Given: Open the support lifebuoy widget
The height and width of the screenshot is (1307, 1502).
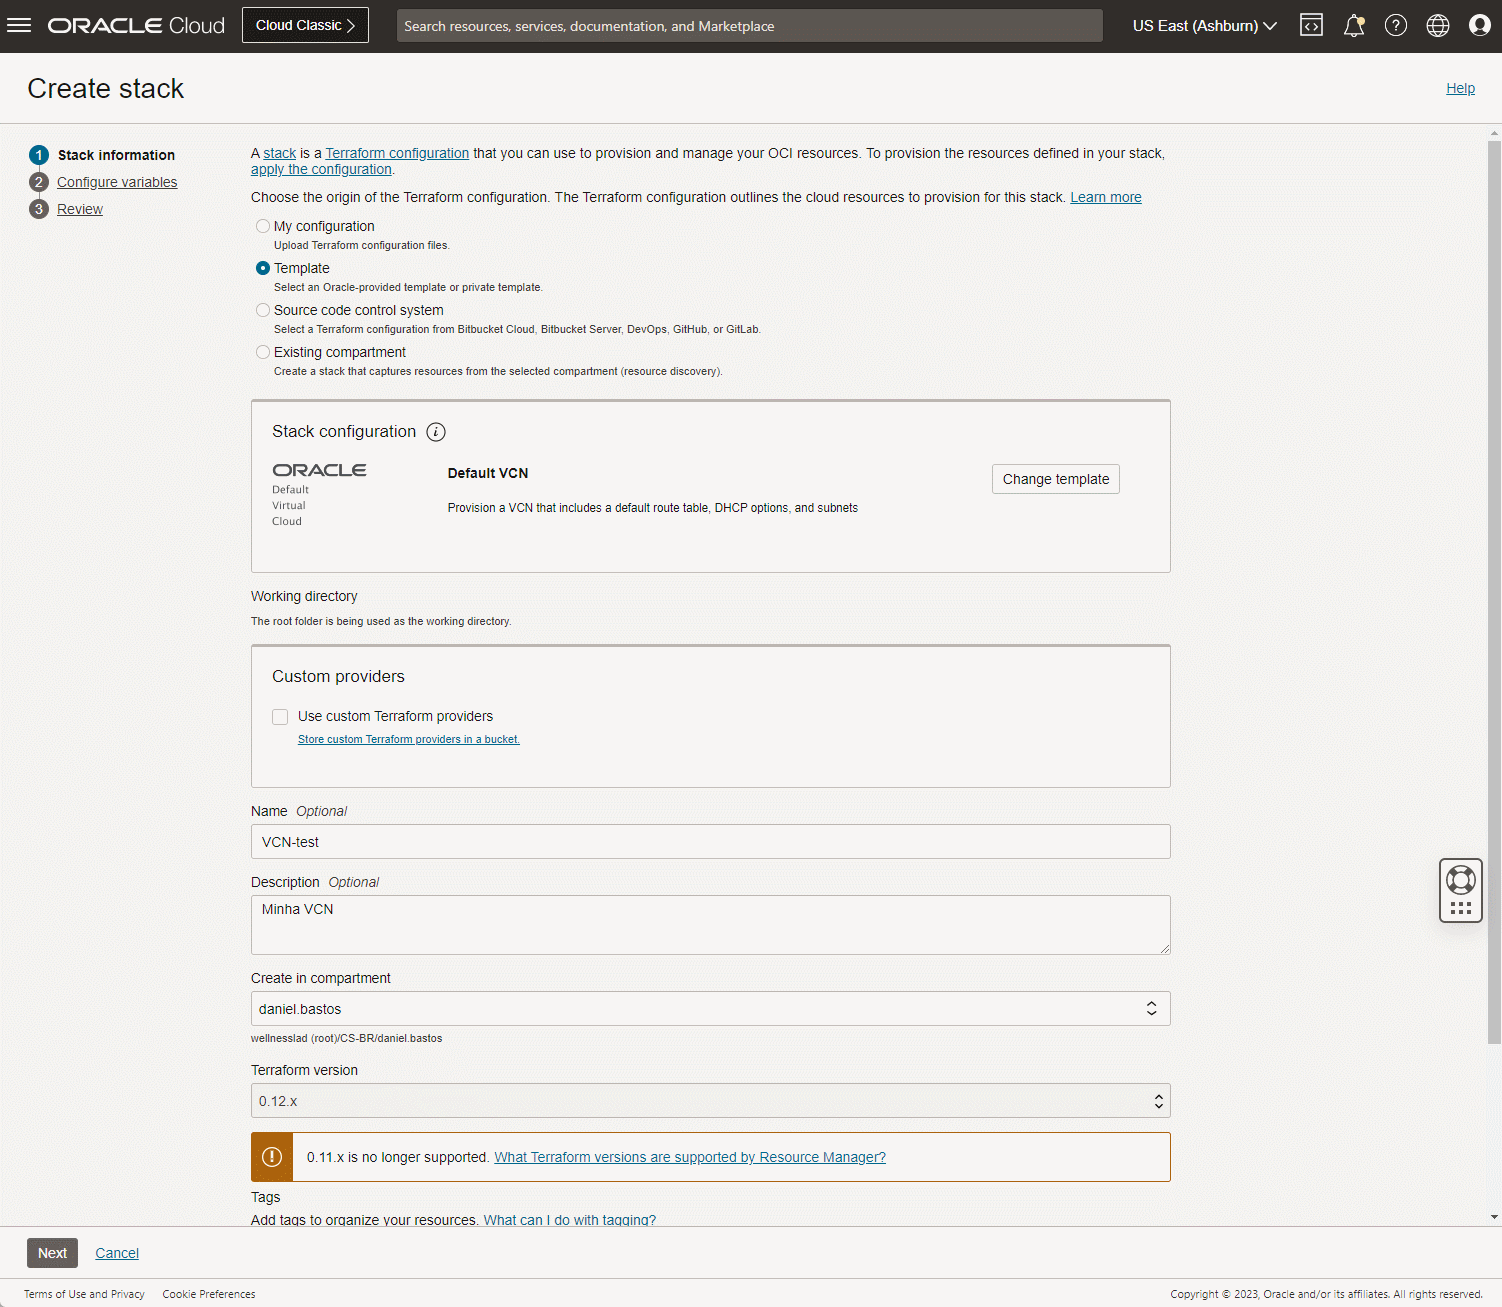Looking at the screenshot, I should [1461, 880].
